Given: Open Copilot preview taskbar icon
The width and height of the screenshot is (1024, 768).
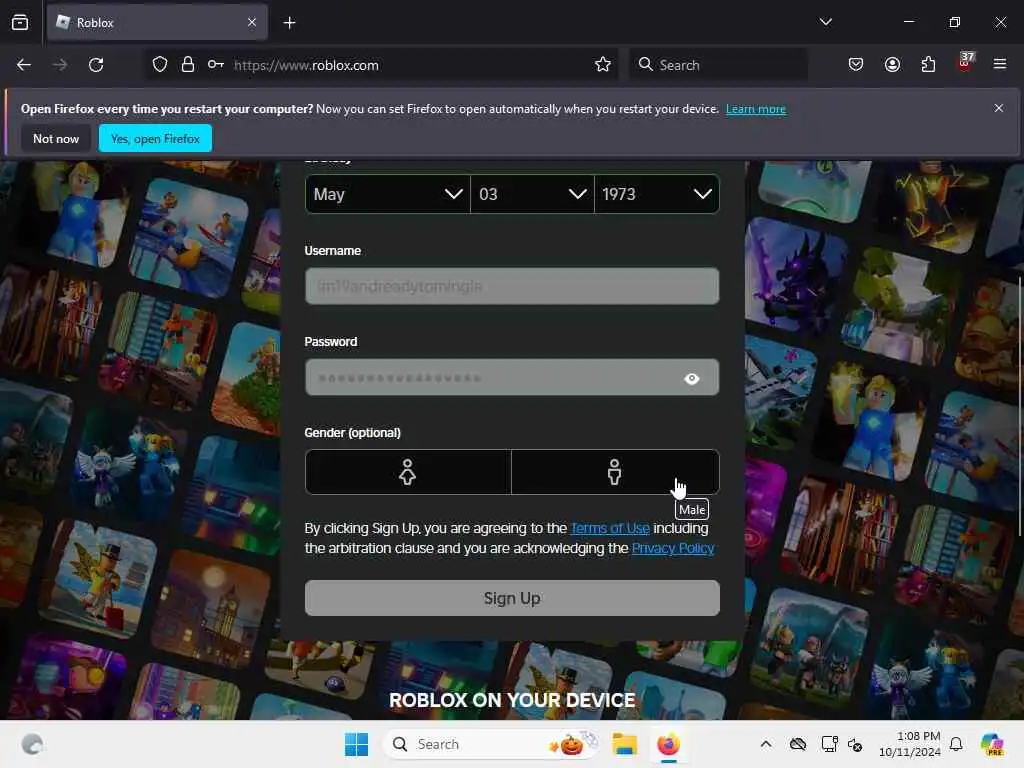Looking at the screenshot, I should pyautogui.click(x=992, y=744).
